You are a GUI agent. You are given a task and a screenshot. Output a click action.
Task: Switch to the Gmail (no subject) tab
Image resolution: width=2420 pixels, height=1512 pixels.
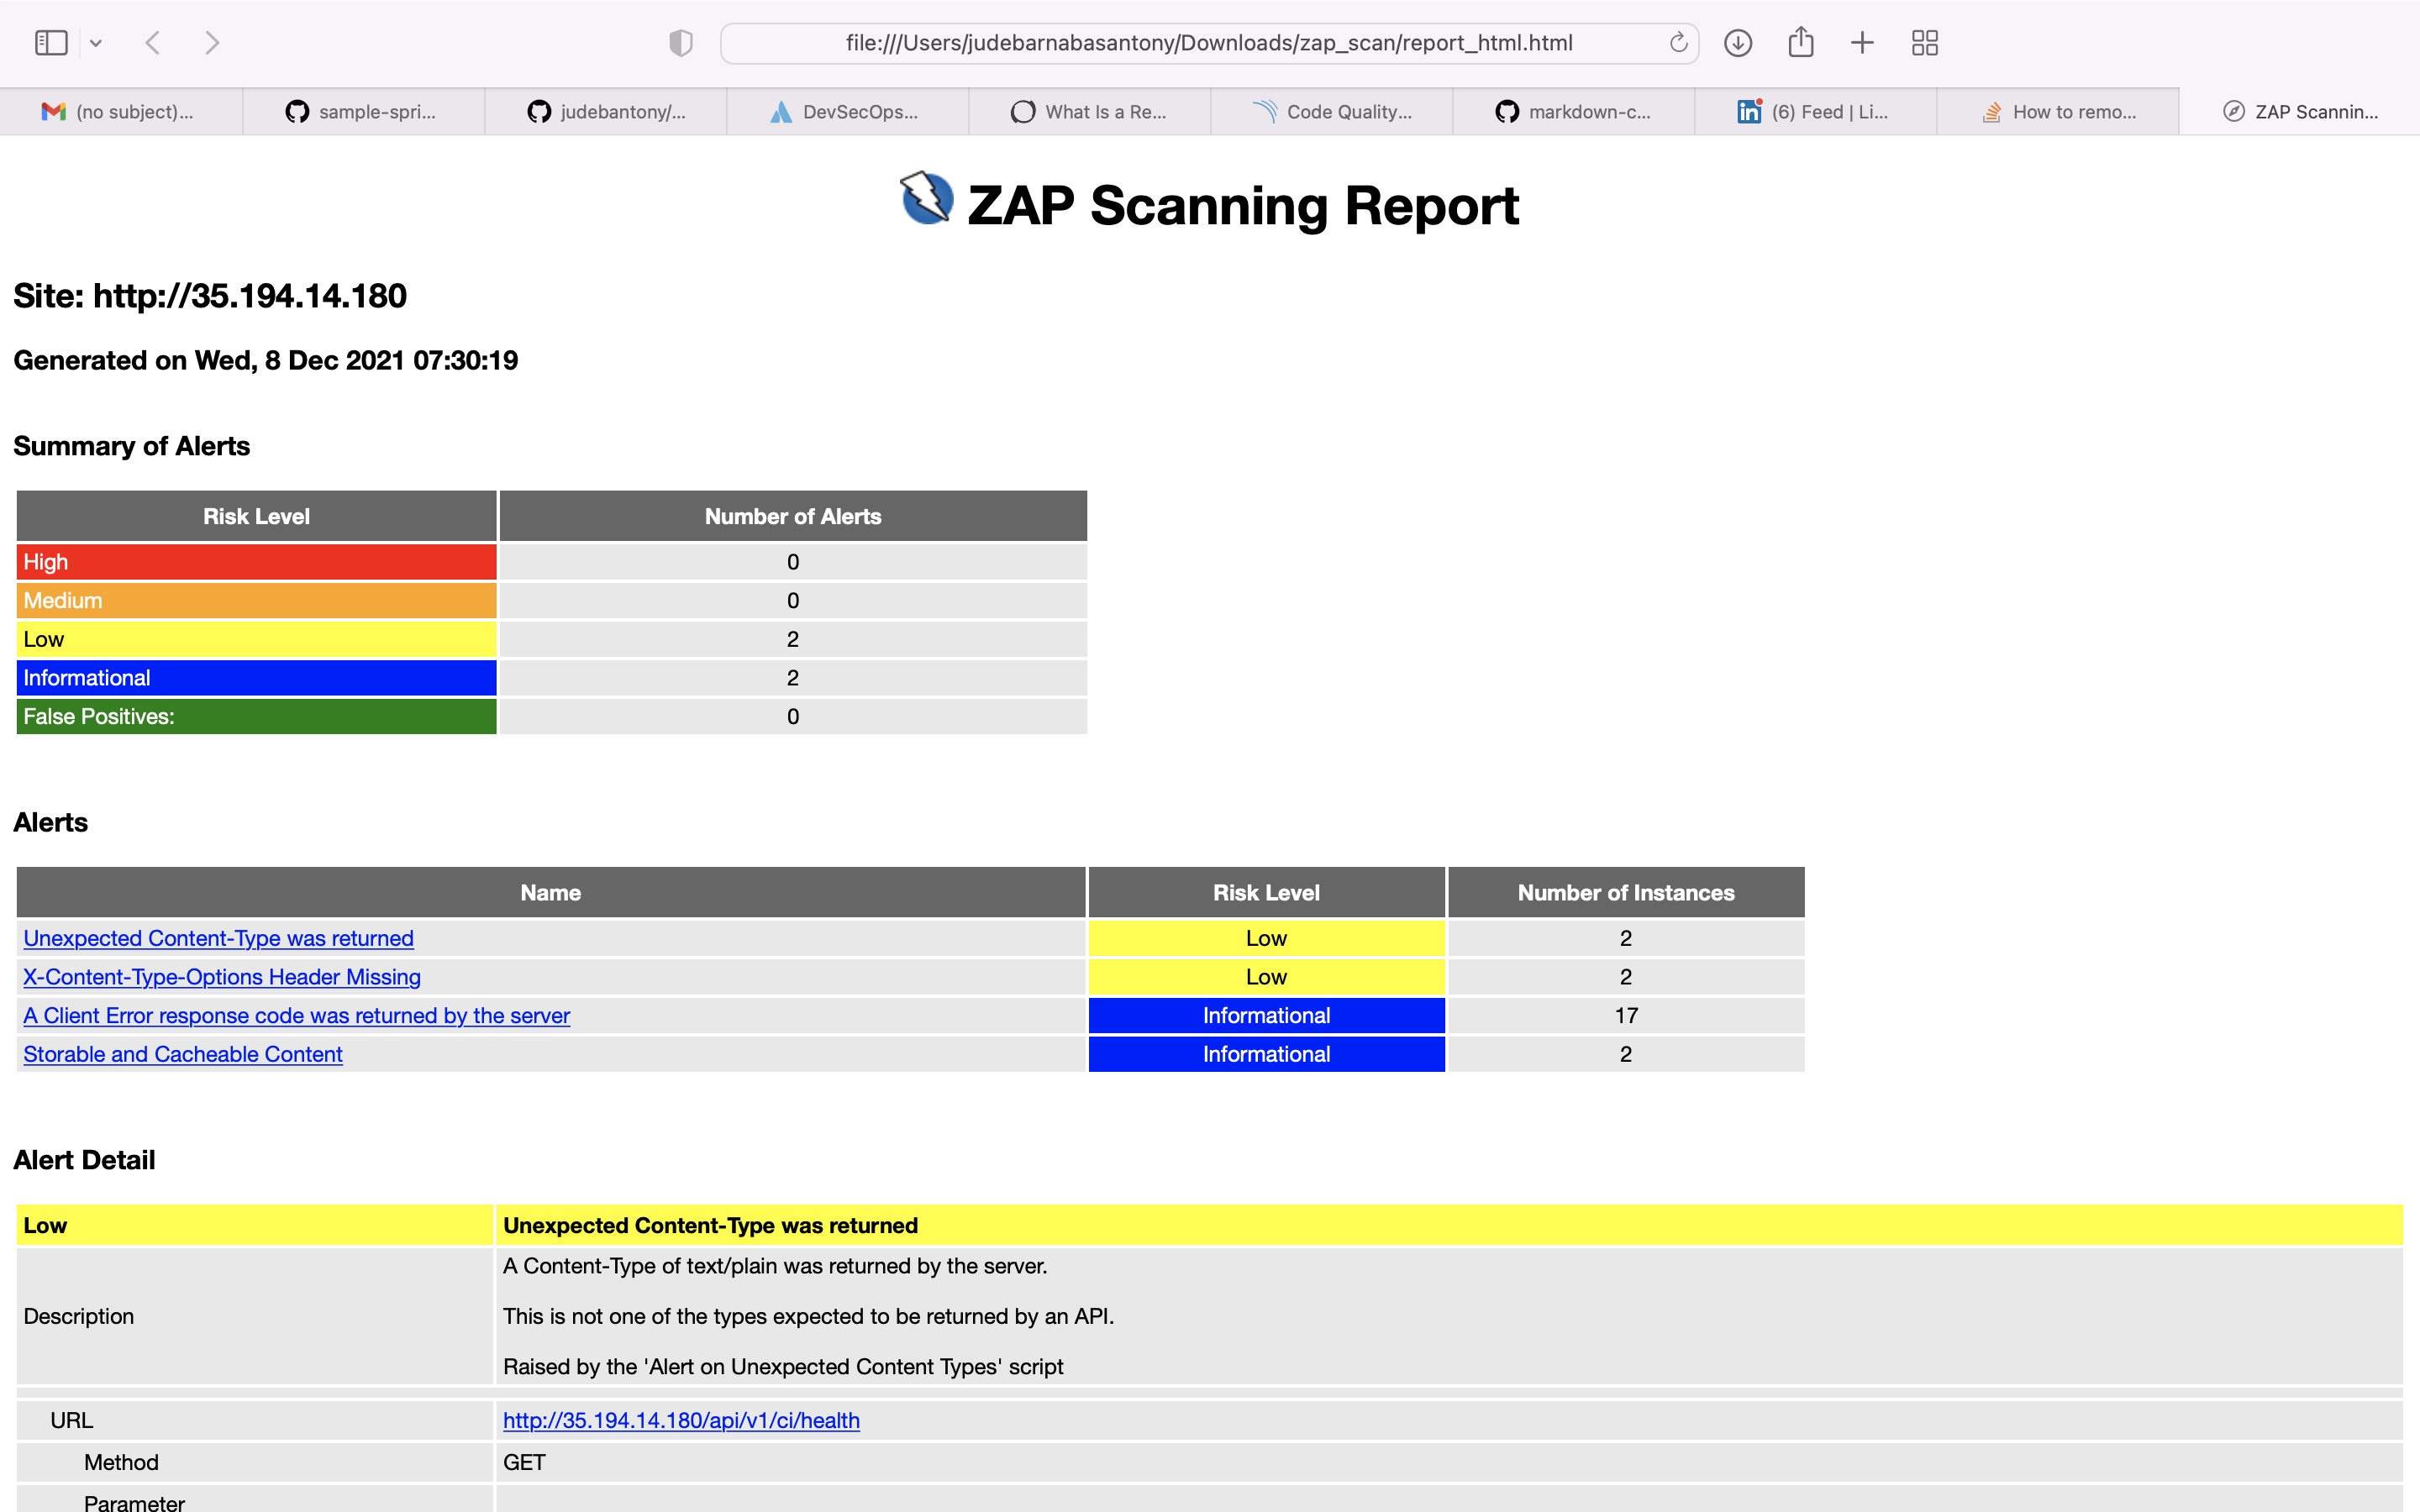click(x=121, y=112)
